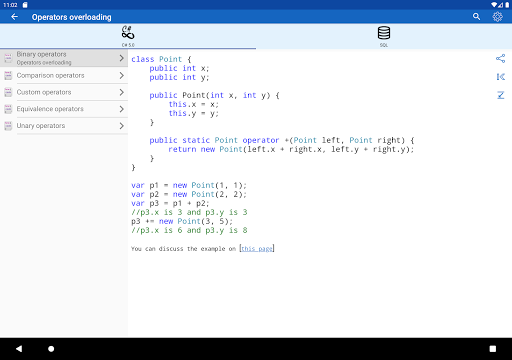Expand Unary operators chevron

point(121,126)
